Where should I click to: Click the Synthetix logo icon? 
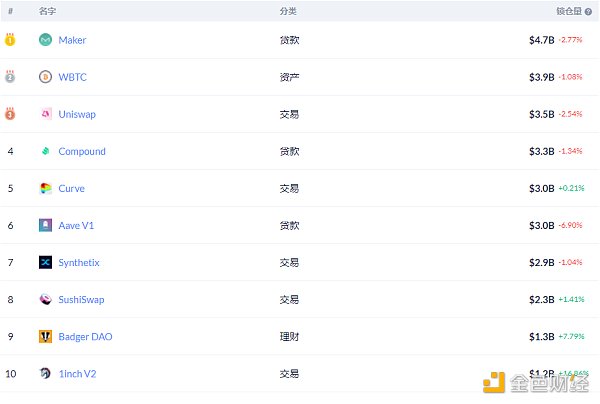click(46, 262)
